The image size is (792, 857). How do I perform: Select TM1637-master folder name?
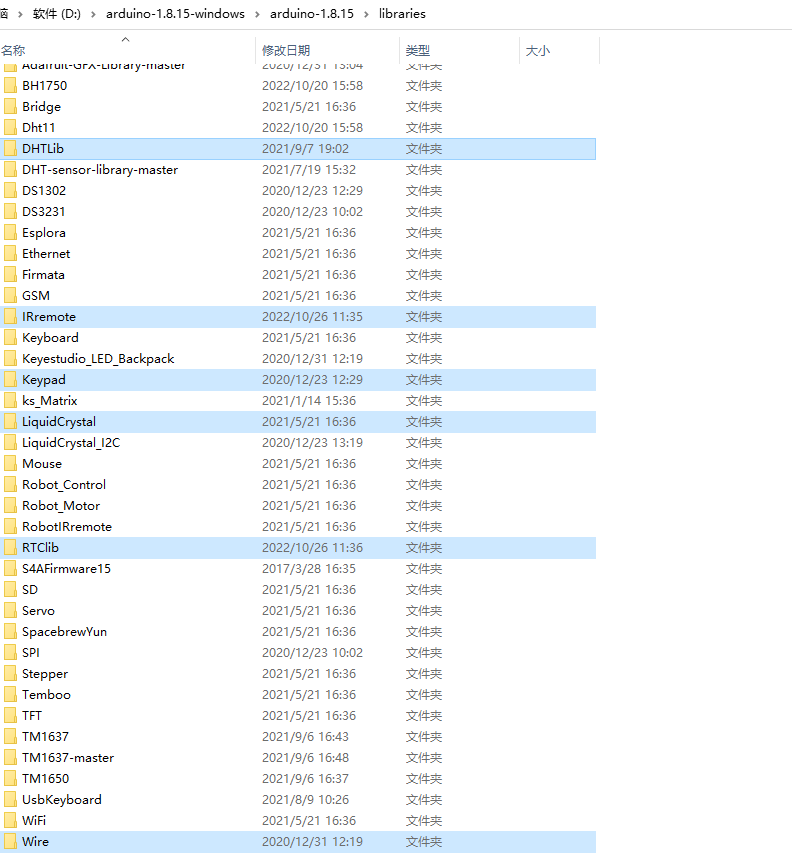[68, 758]
